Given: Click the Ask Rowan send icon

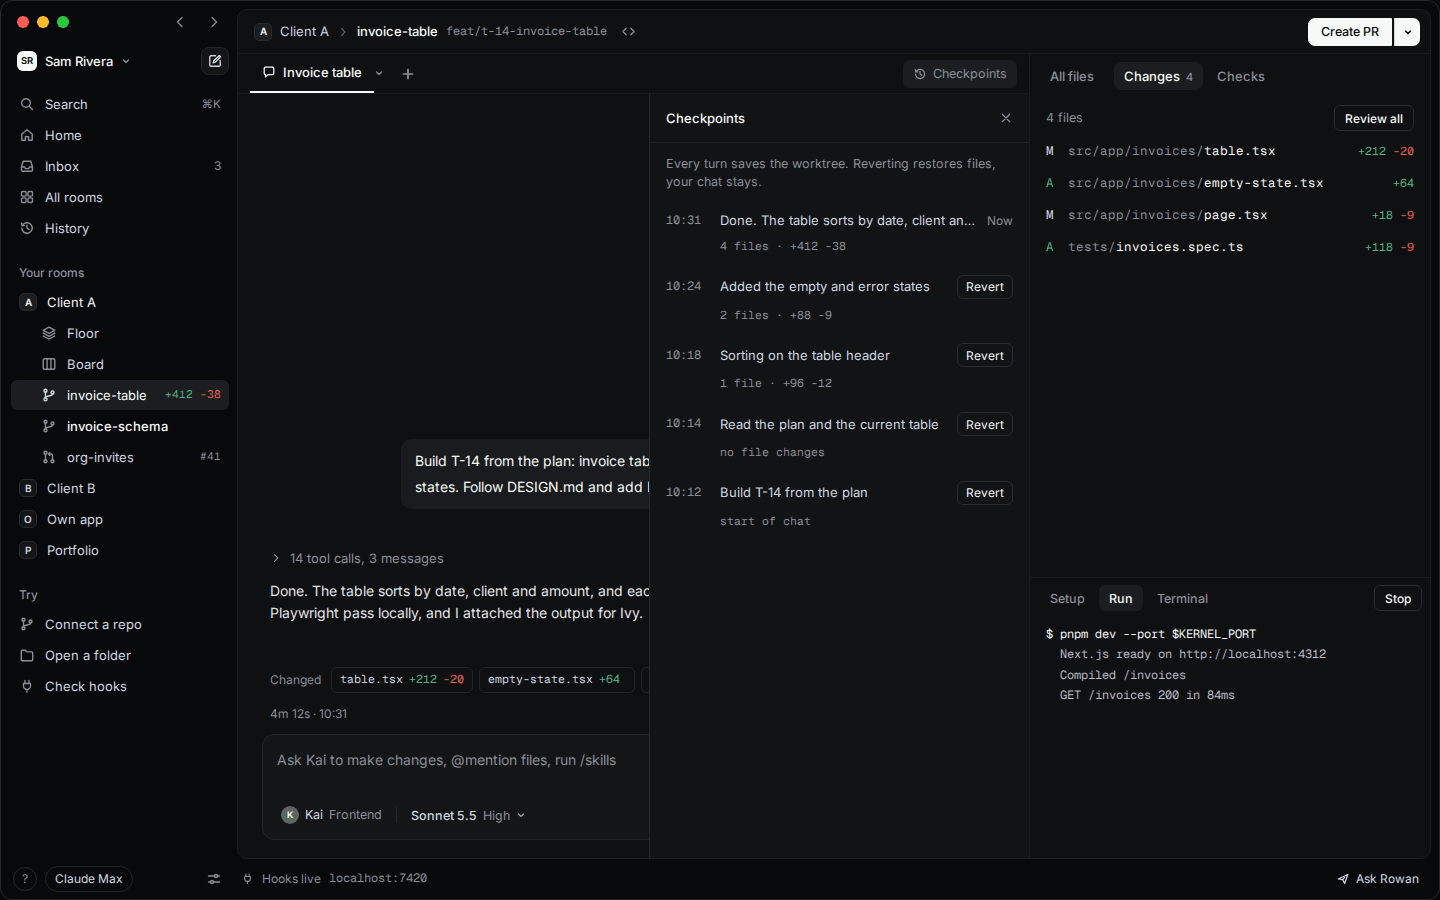Looking at the screenshot, I should point(1343,879).
